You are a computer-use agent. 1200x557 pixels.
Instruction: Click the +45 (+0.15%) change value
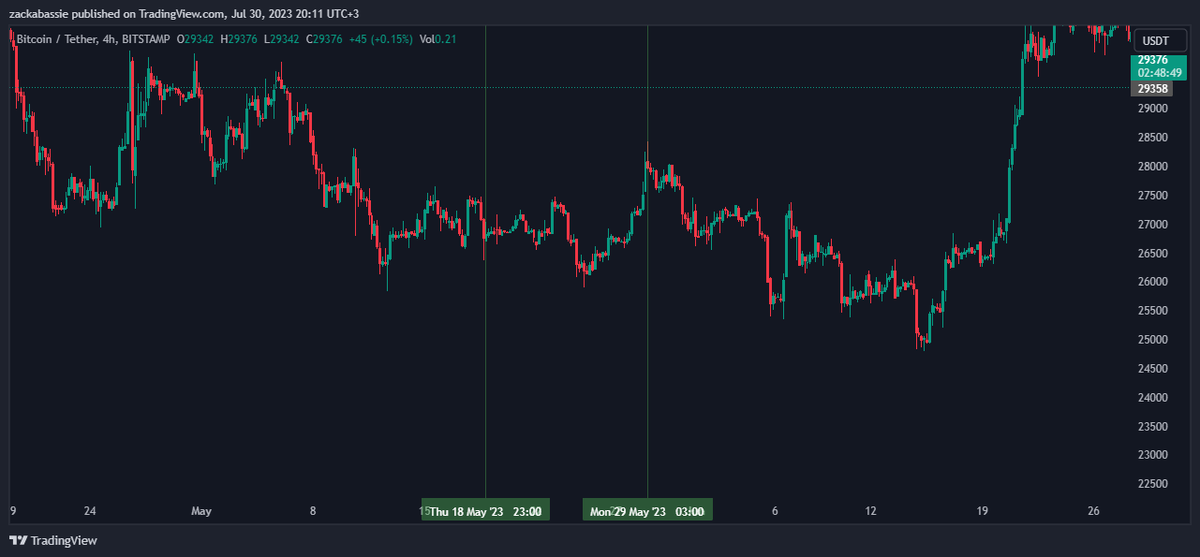tap(379, 39)
